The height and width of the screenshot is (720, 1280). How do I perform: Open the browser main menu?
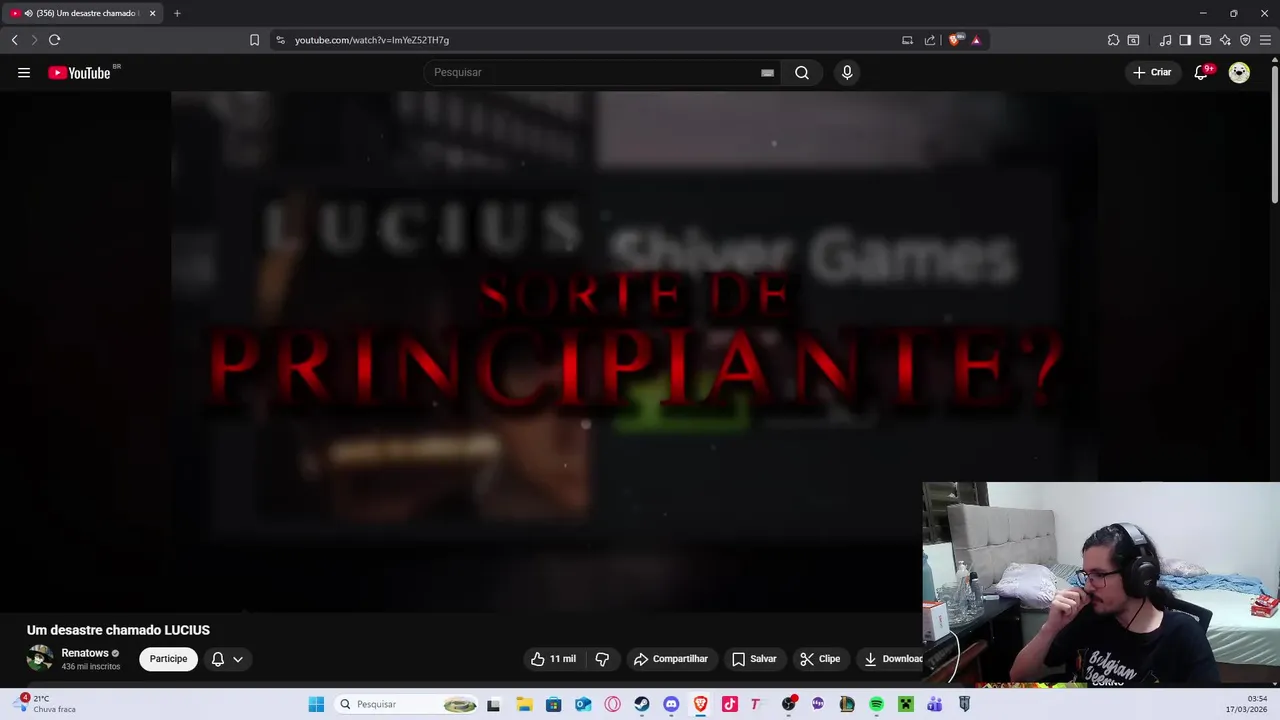tap(1265, 40)
